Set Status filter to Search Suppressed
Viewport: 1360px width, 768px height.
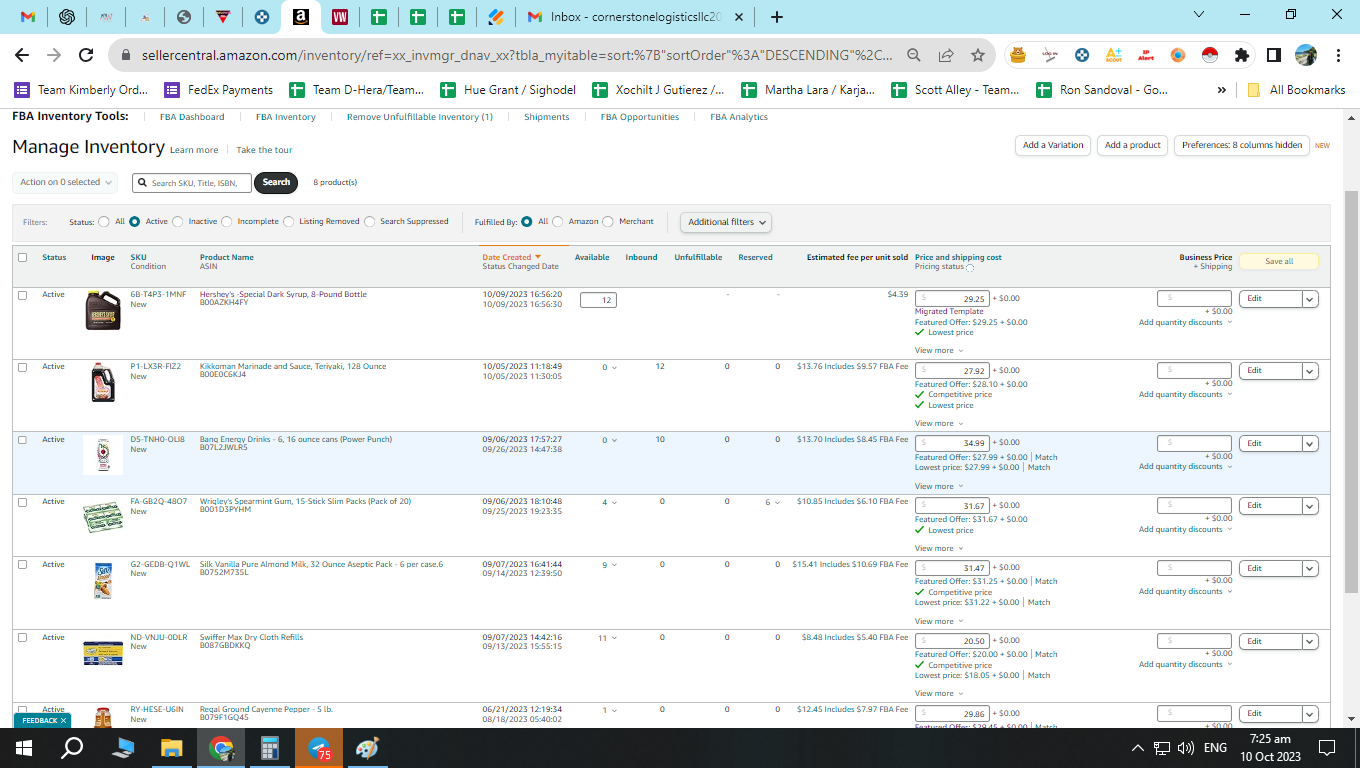tap(369, 222)
